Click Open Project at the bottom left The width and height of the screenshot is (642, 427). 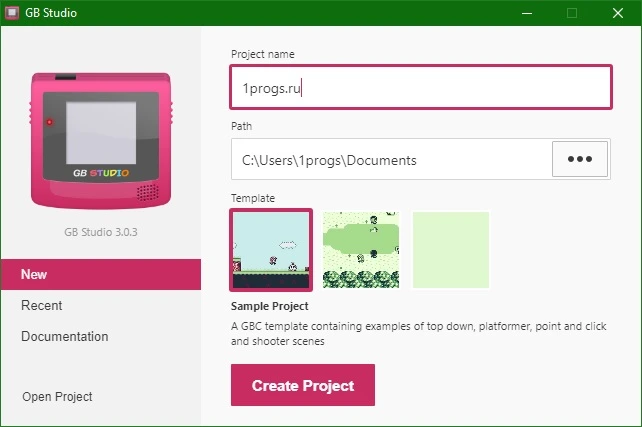pyautogui.click(x=57, y=397)
